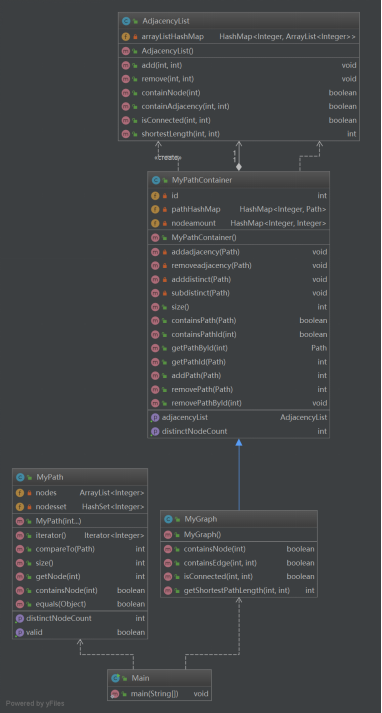Click the containsEdge(int, int) method icon
The width and height of the screenshot is (382, 713).
(168, 563)
